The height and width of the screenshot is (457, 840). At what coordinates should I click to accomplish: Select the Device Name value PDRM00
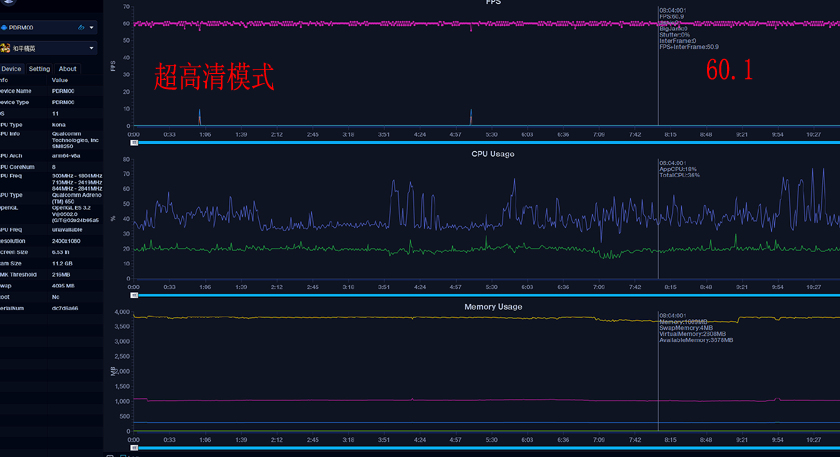click(63, 91)
